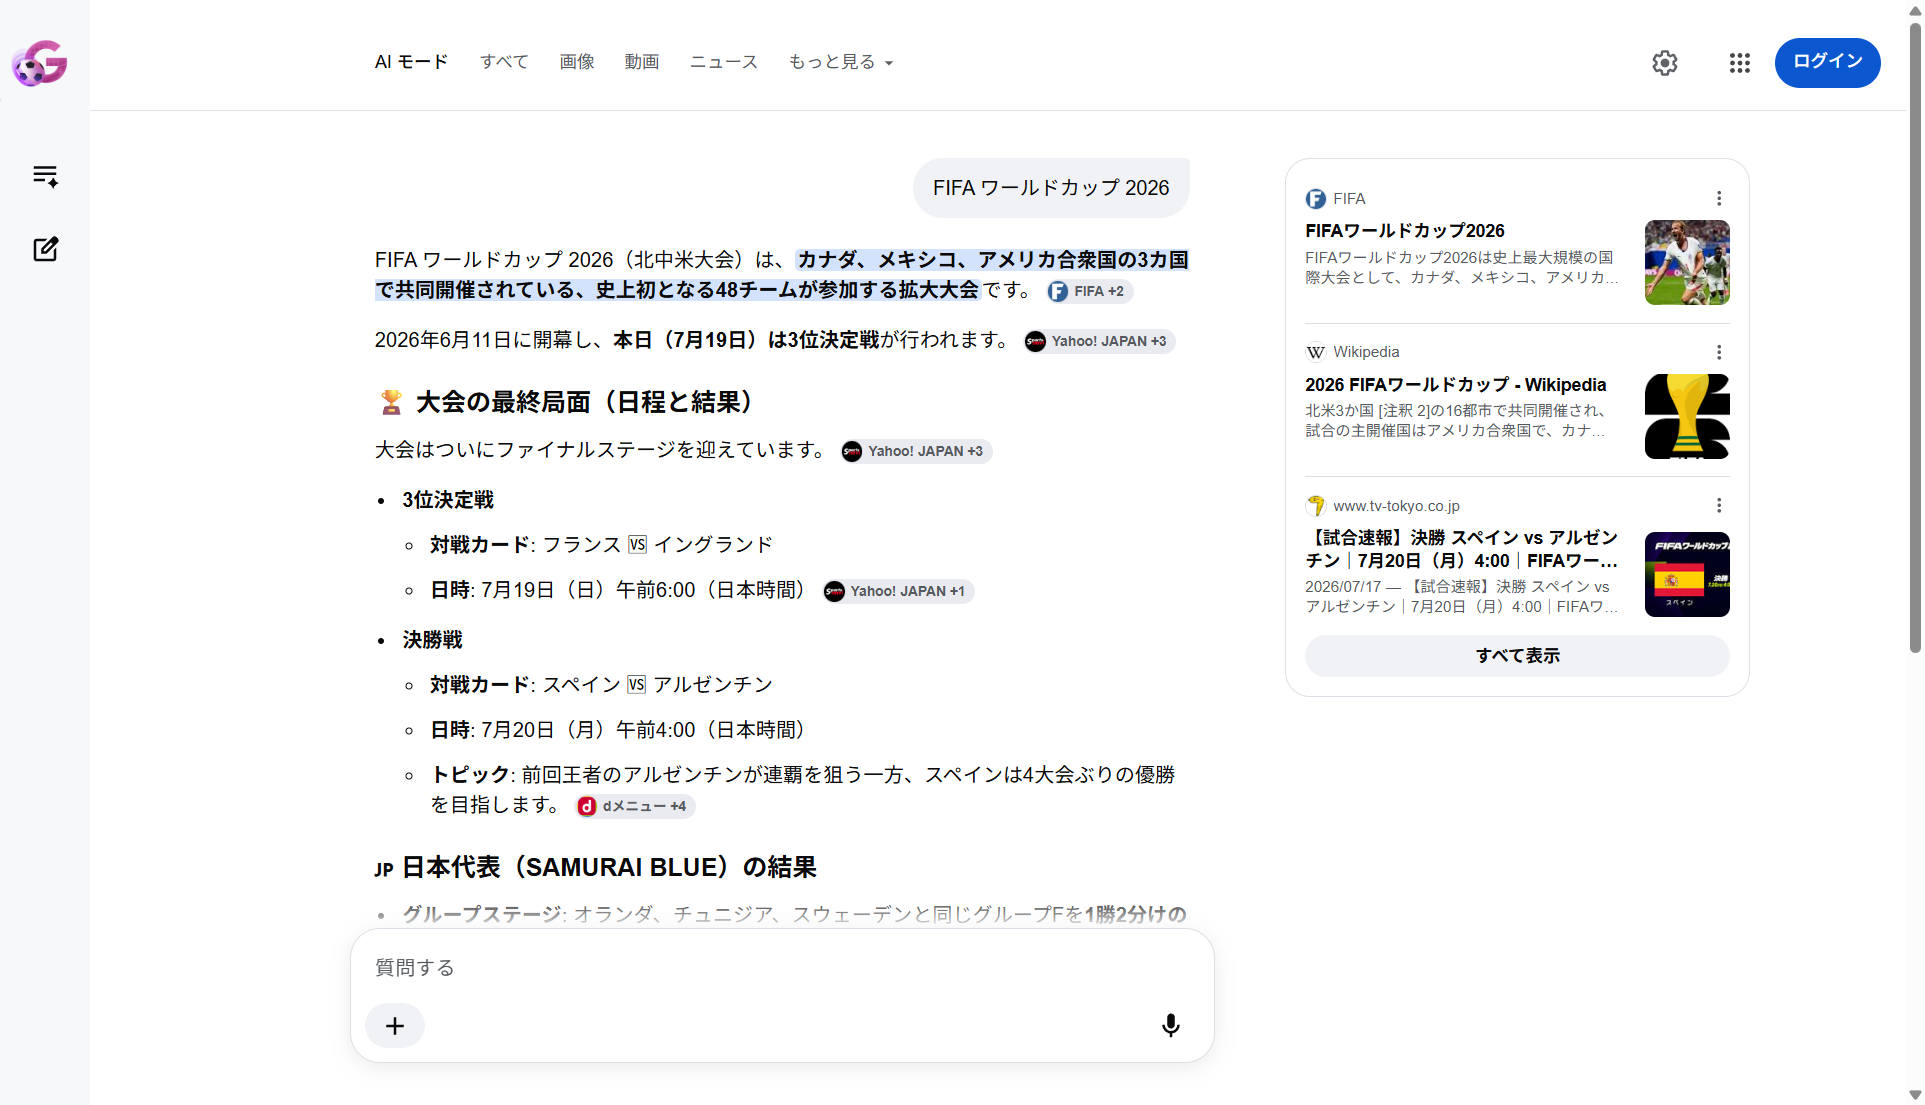Switch to the 動画 tab
The width and height of the screenshot is (1925, 1105).
pos(642,62)
